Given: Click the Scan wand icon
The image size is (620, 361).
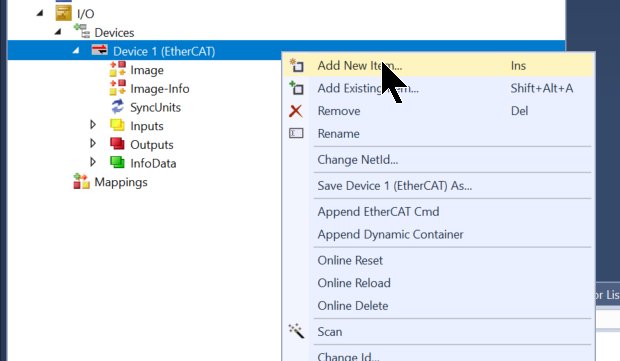Looking at the screenshot, I should [296, 331].
